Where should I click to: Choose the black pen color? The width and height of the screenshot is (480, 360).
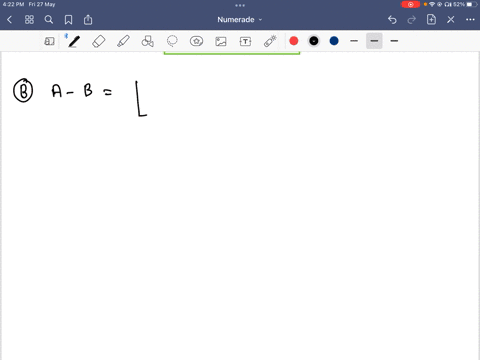[x=314, y=41]
